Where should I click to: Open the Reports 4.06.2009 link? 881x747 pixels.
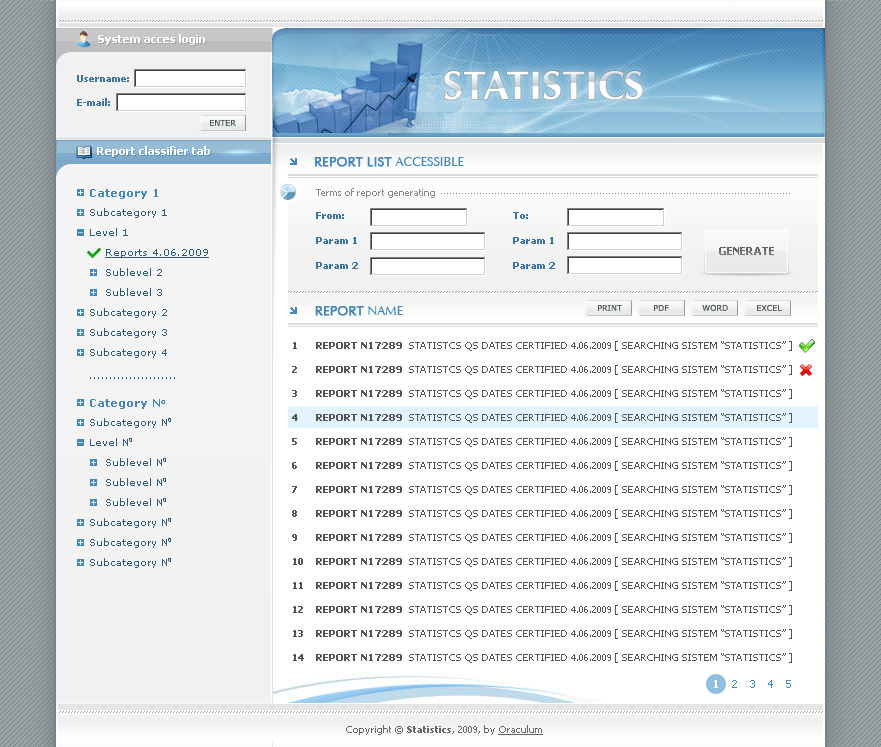click(157, 253)
